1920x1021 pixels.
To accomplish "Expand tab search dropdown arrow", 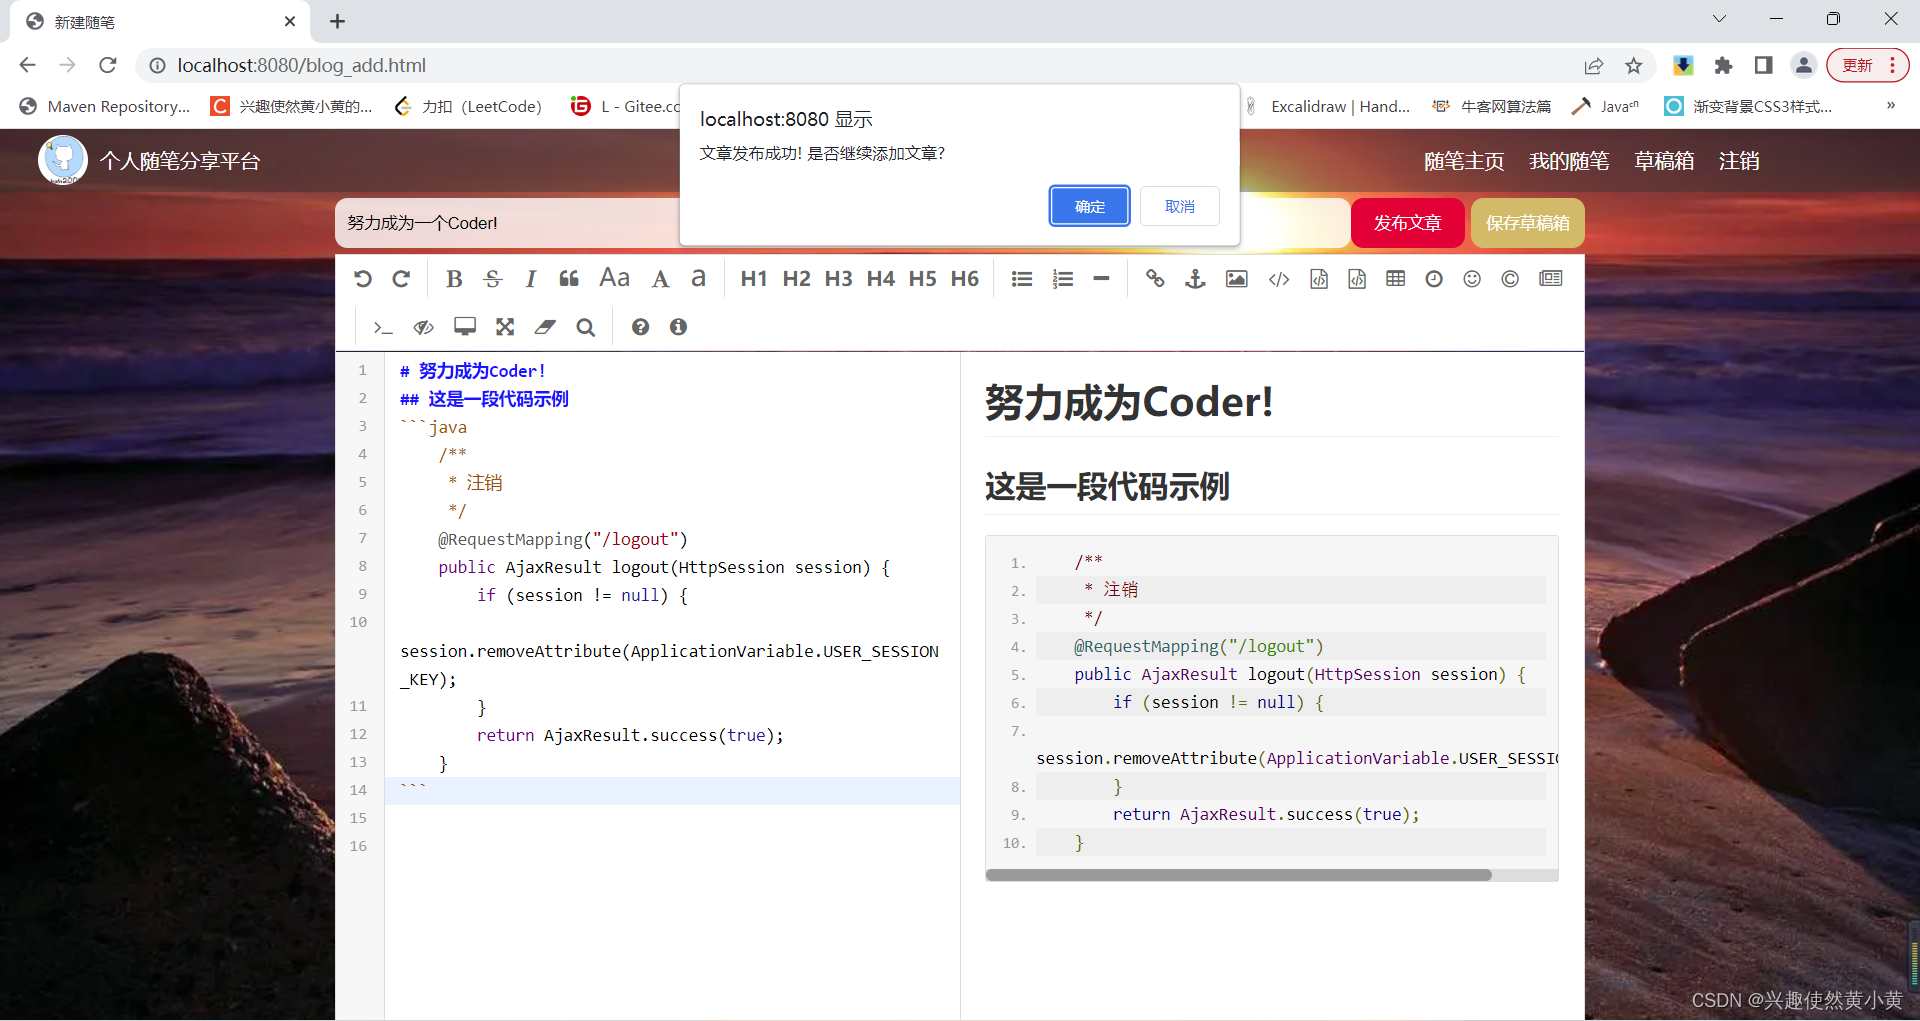I will [x=1719, y=19].
